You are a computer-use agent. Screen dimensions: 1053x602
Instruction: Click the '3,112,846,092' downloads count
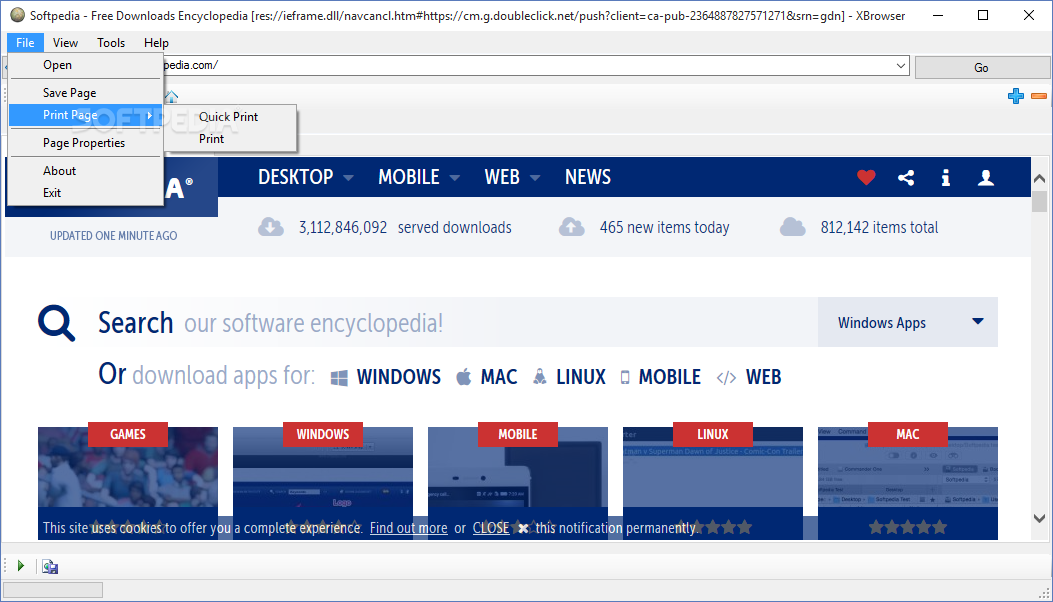pos(343,228)
